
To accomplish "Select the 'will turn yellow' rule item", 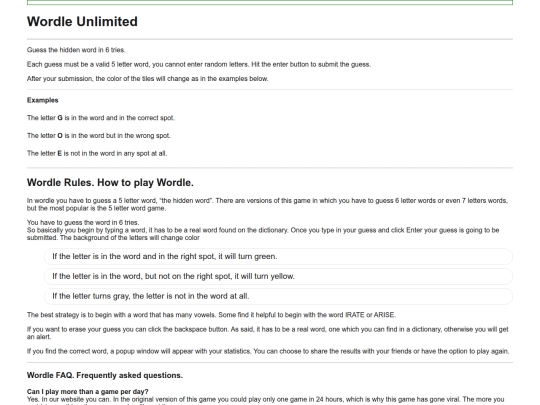I will tap(278, 276).
